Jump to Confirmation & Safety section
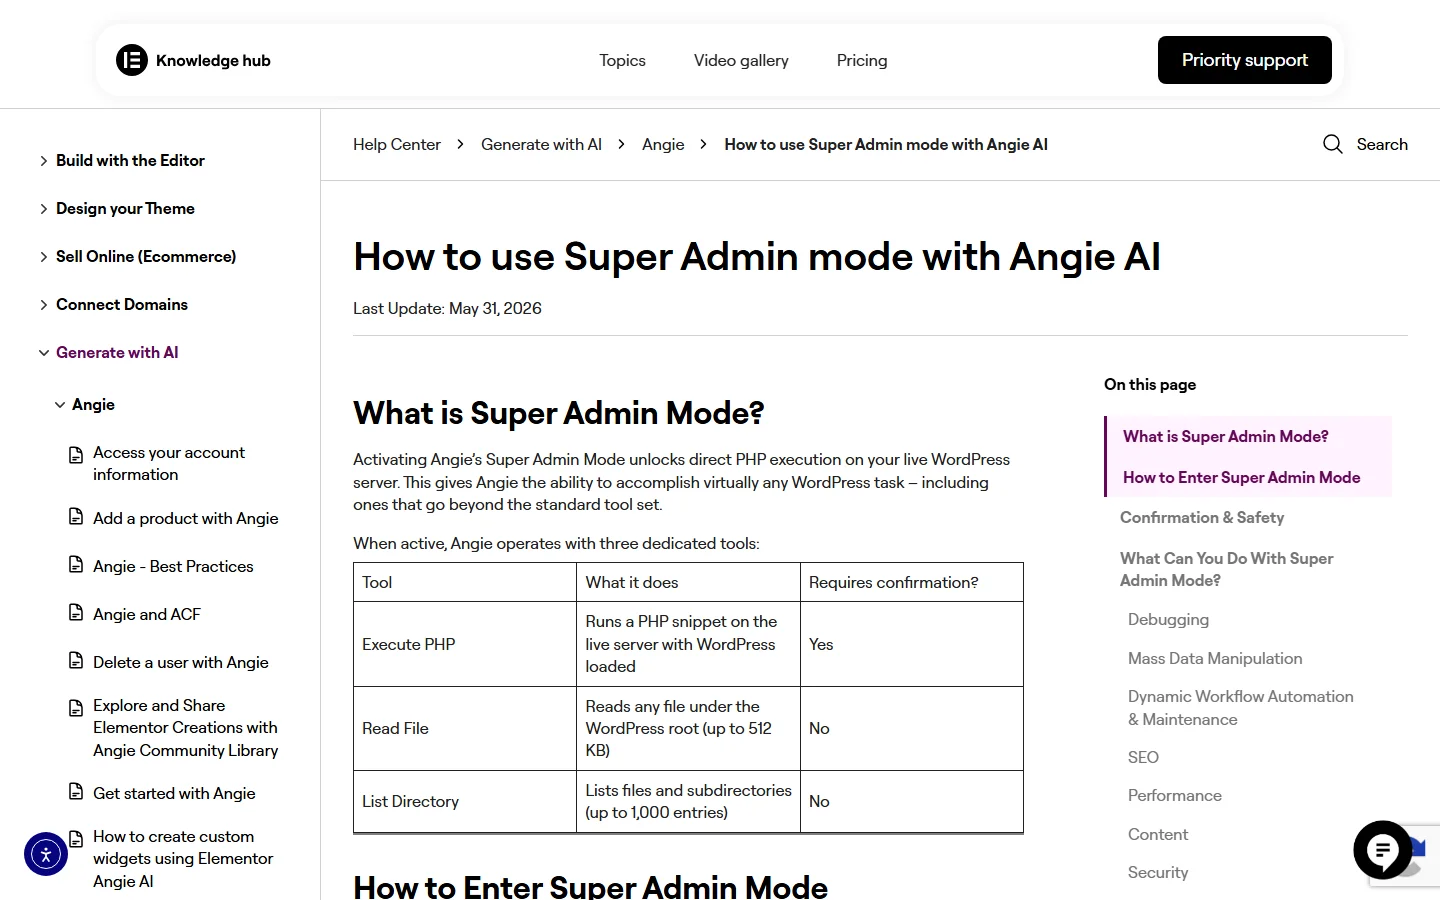Viewport: 1440px width, 900px height. [1202, 517]
